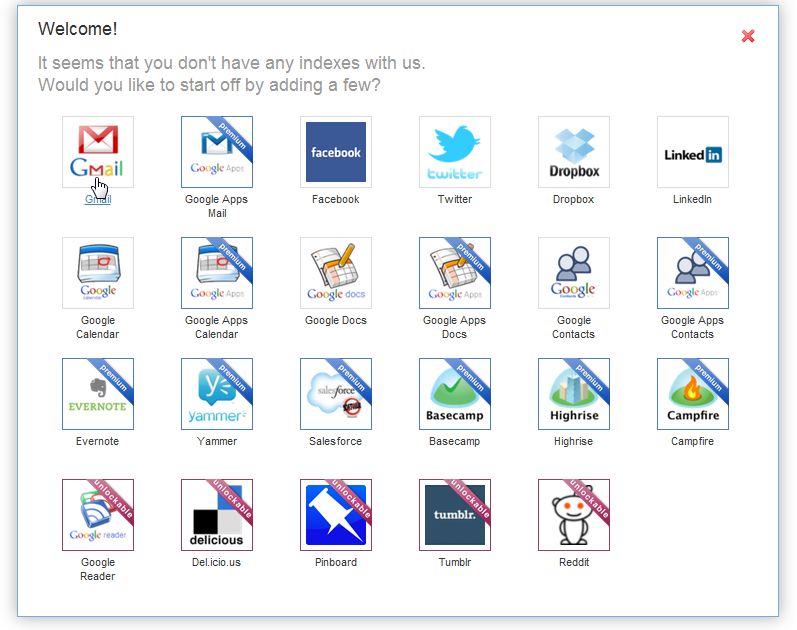Add the Facebook index icon
The width and height of the screenshot is (797, 630).
pos(336,152)
